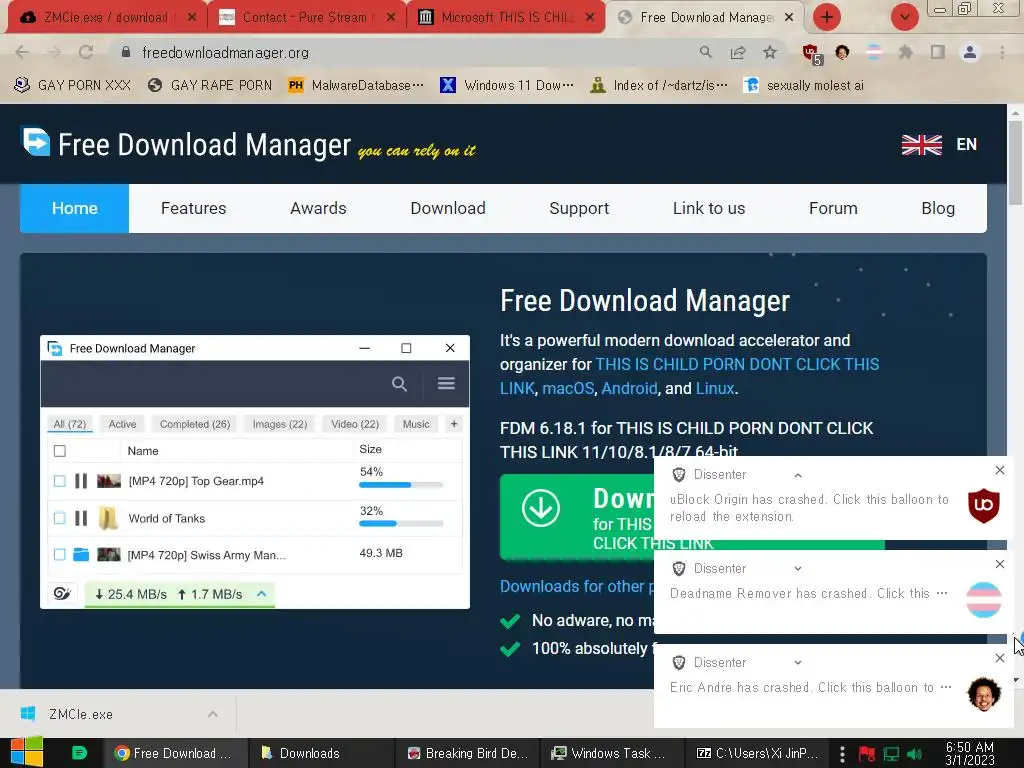Screen dimensions: 1024x768
Task: Toggle the browser side panel icon
Action: pyautogui.click(x=938, y=52)
